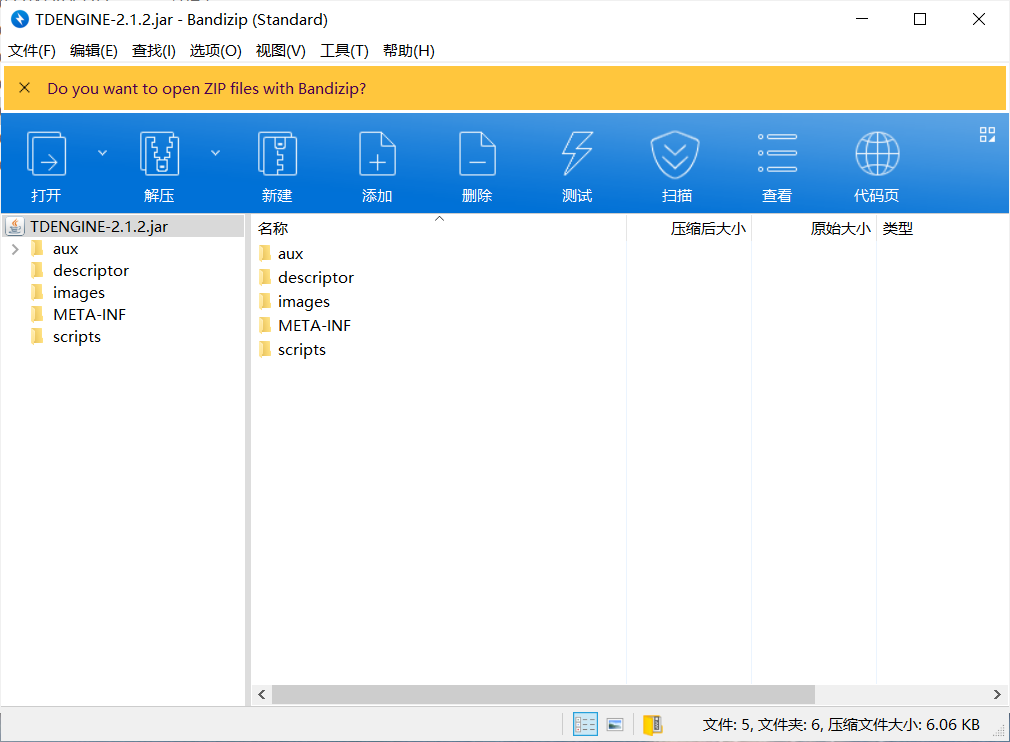Open the dropdown arrow next to 解压

[216, 153]
